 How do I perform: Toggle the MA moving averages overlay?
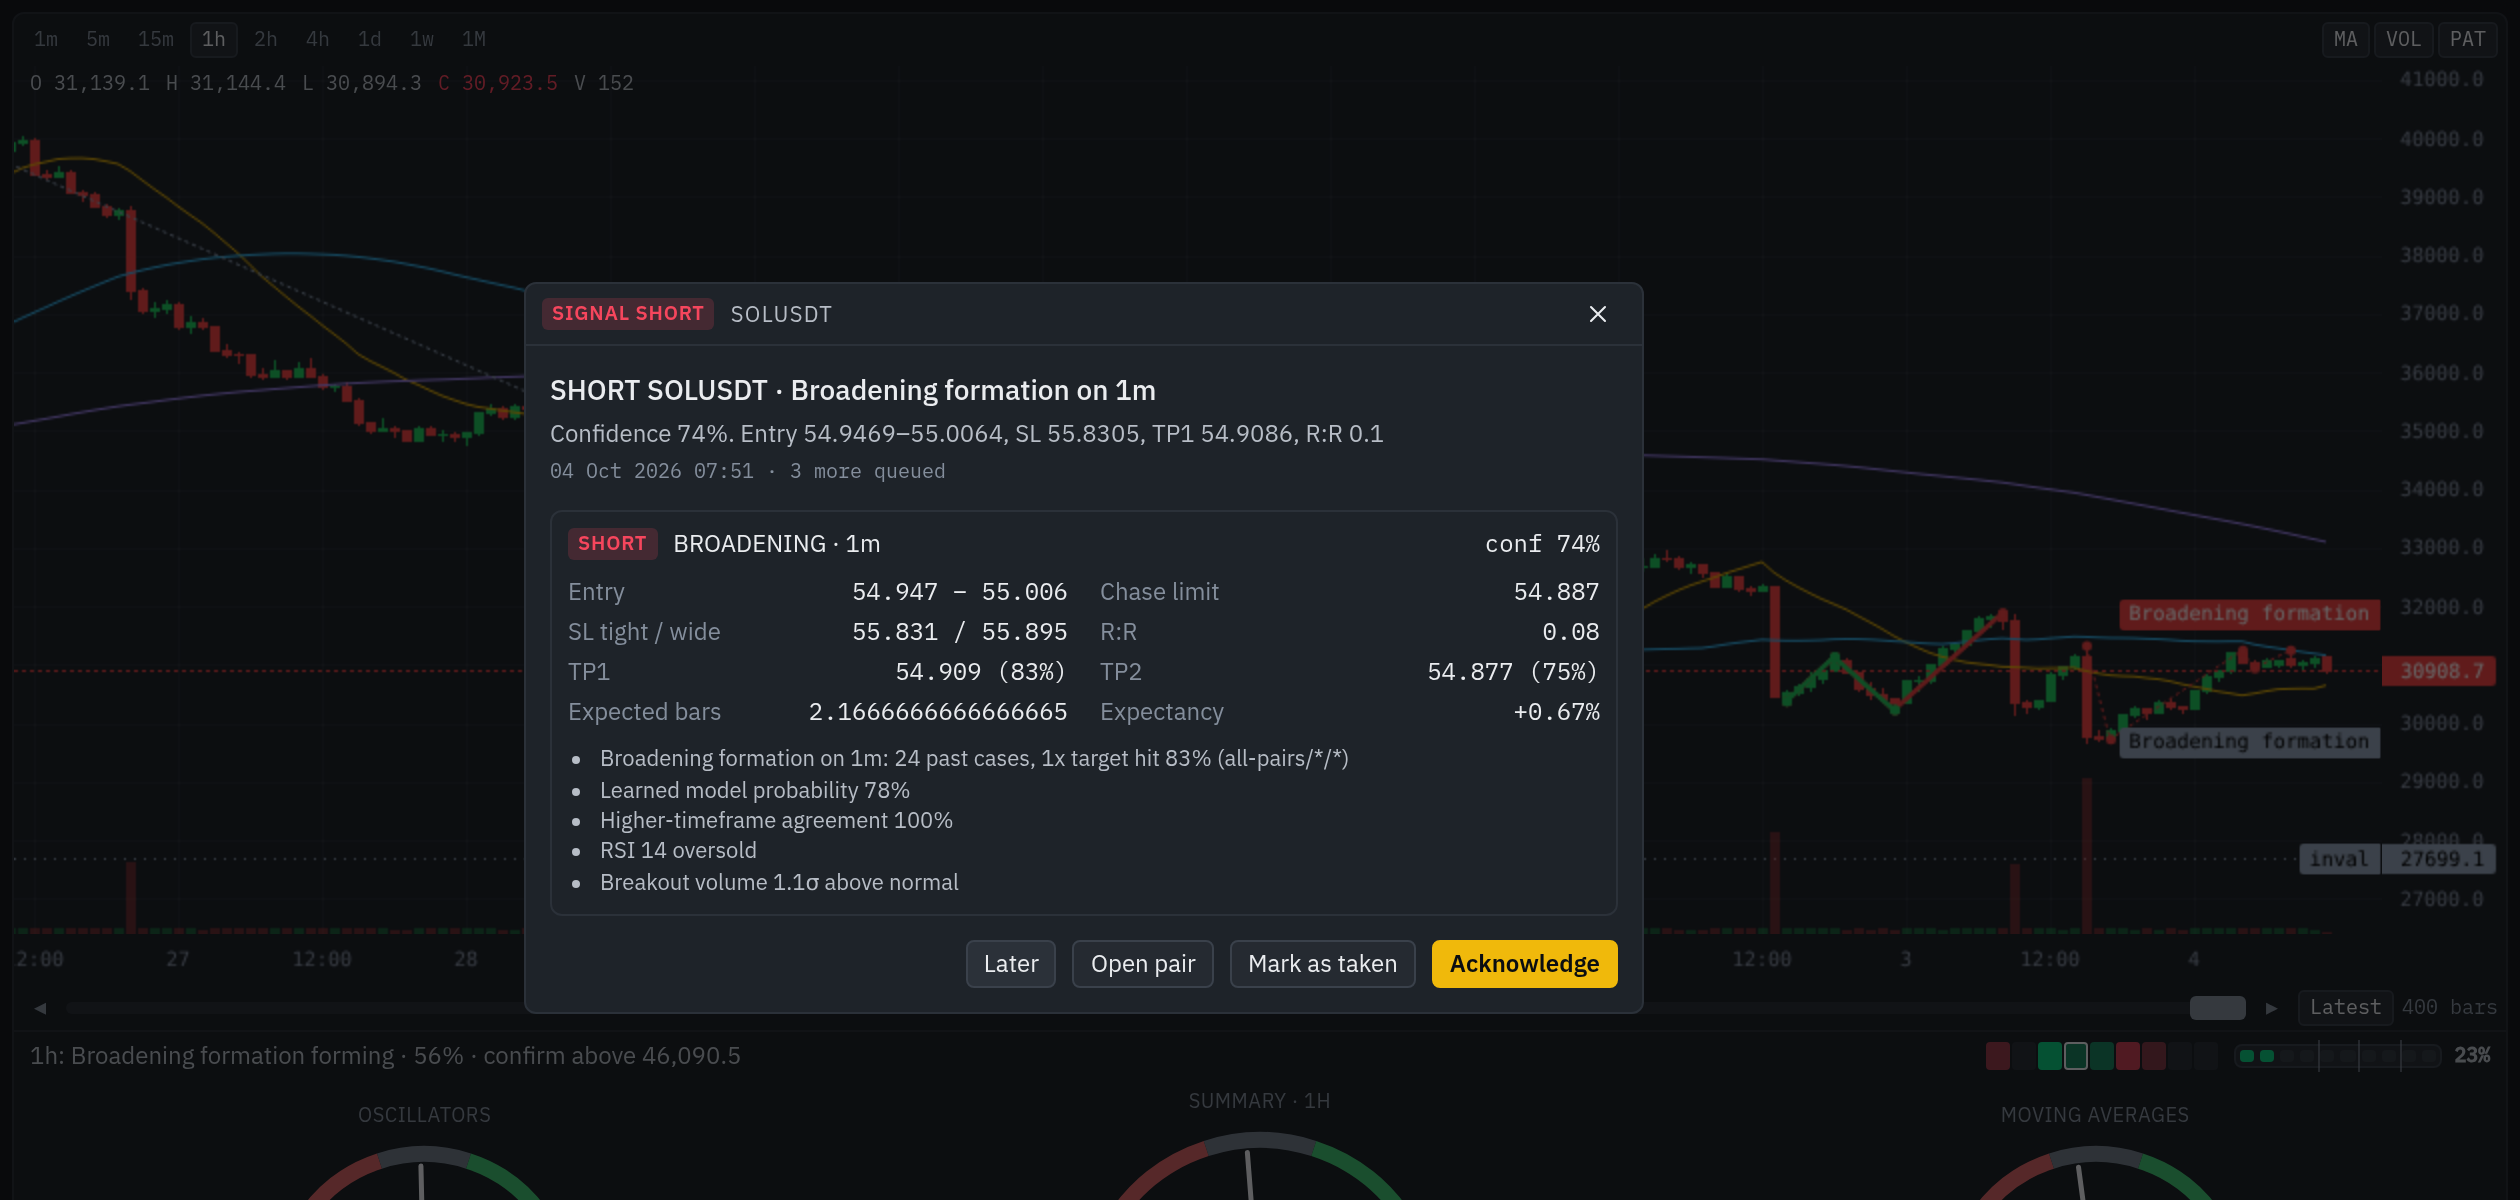coord(2345,39)
